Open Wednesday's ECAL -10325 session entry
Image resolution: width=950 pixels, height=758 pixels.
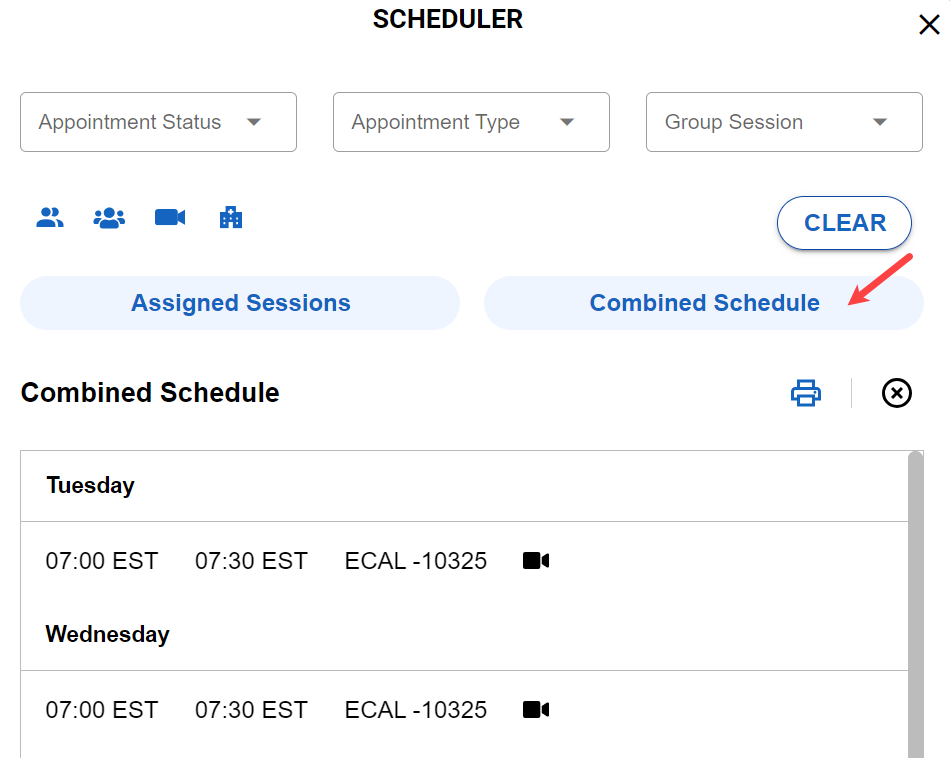pos(416,710)
